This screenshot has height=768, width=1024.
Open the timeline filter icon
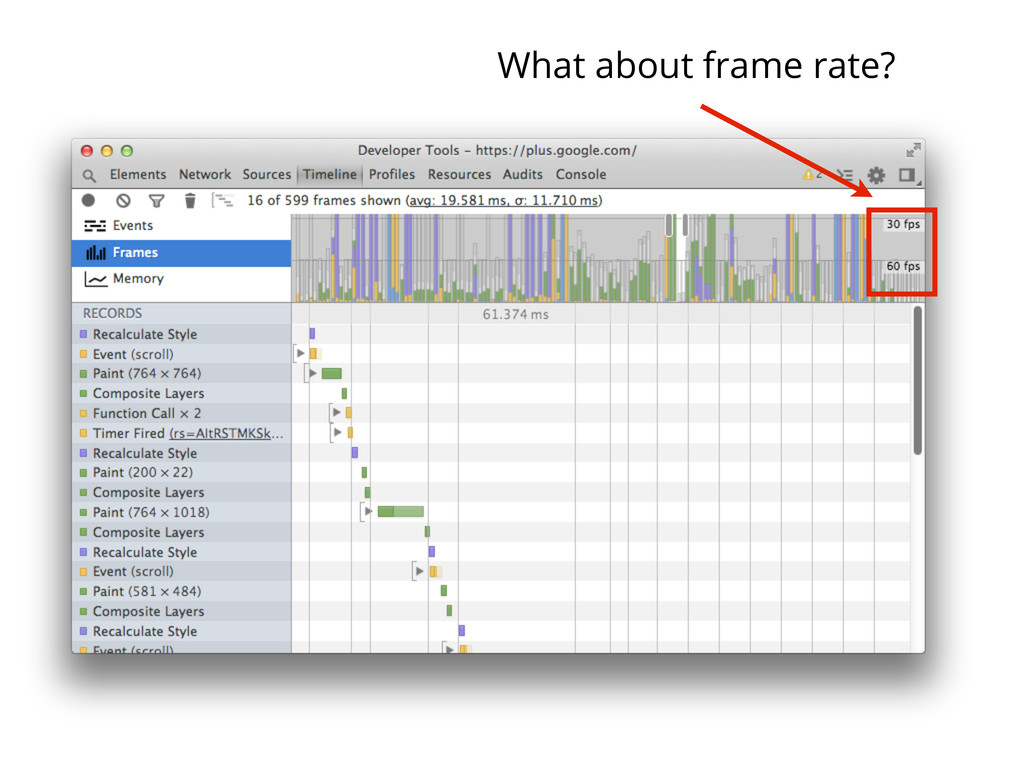click(x=156, y=201)
